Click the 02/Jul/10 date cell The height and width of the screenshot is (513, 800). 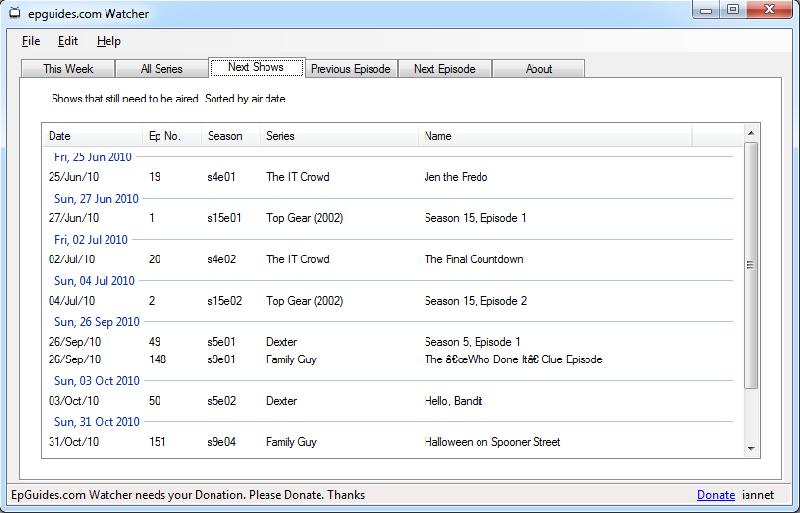[x=72, y=259]
